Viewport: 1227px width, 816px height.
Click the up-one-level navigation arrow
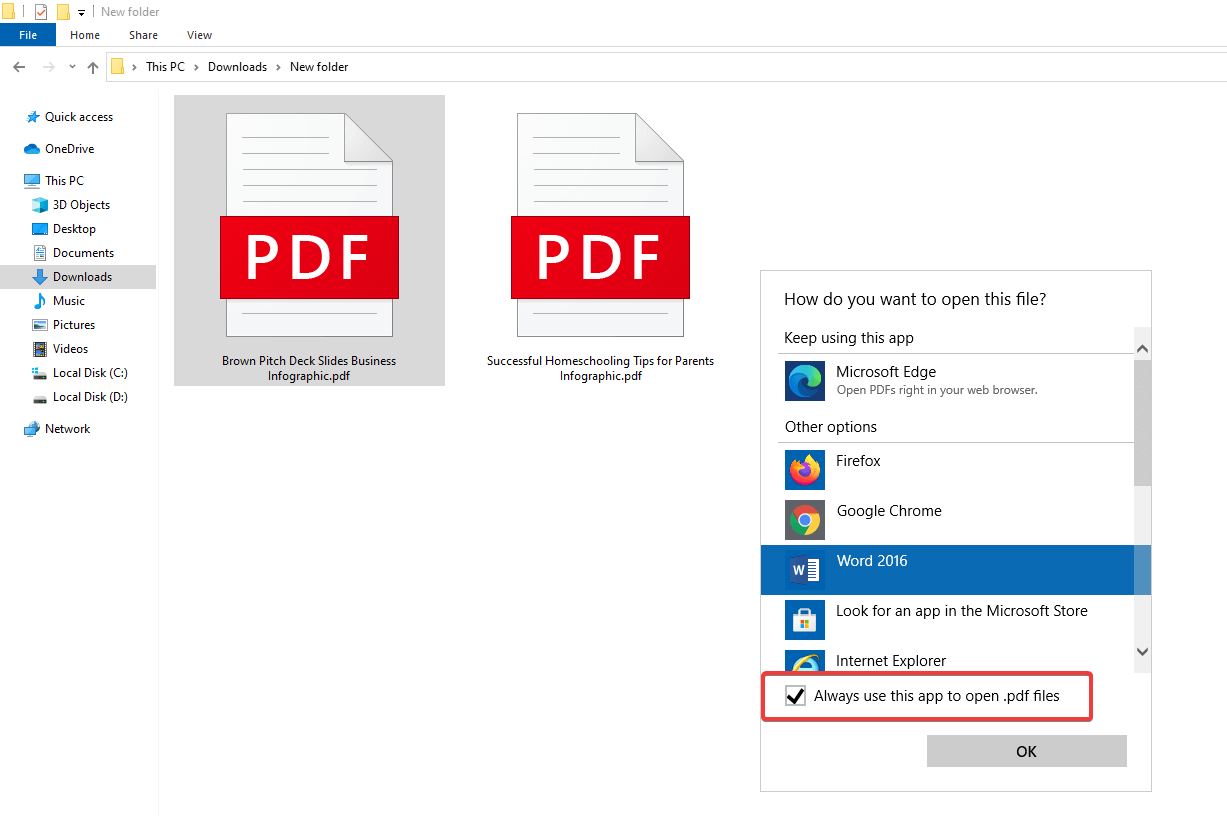[x=92, y=67]
